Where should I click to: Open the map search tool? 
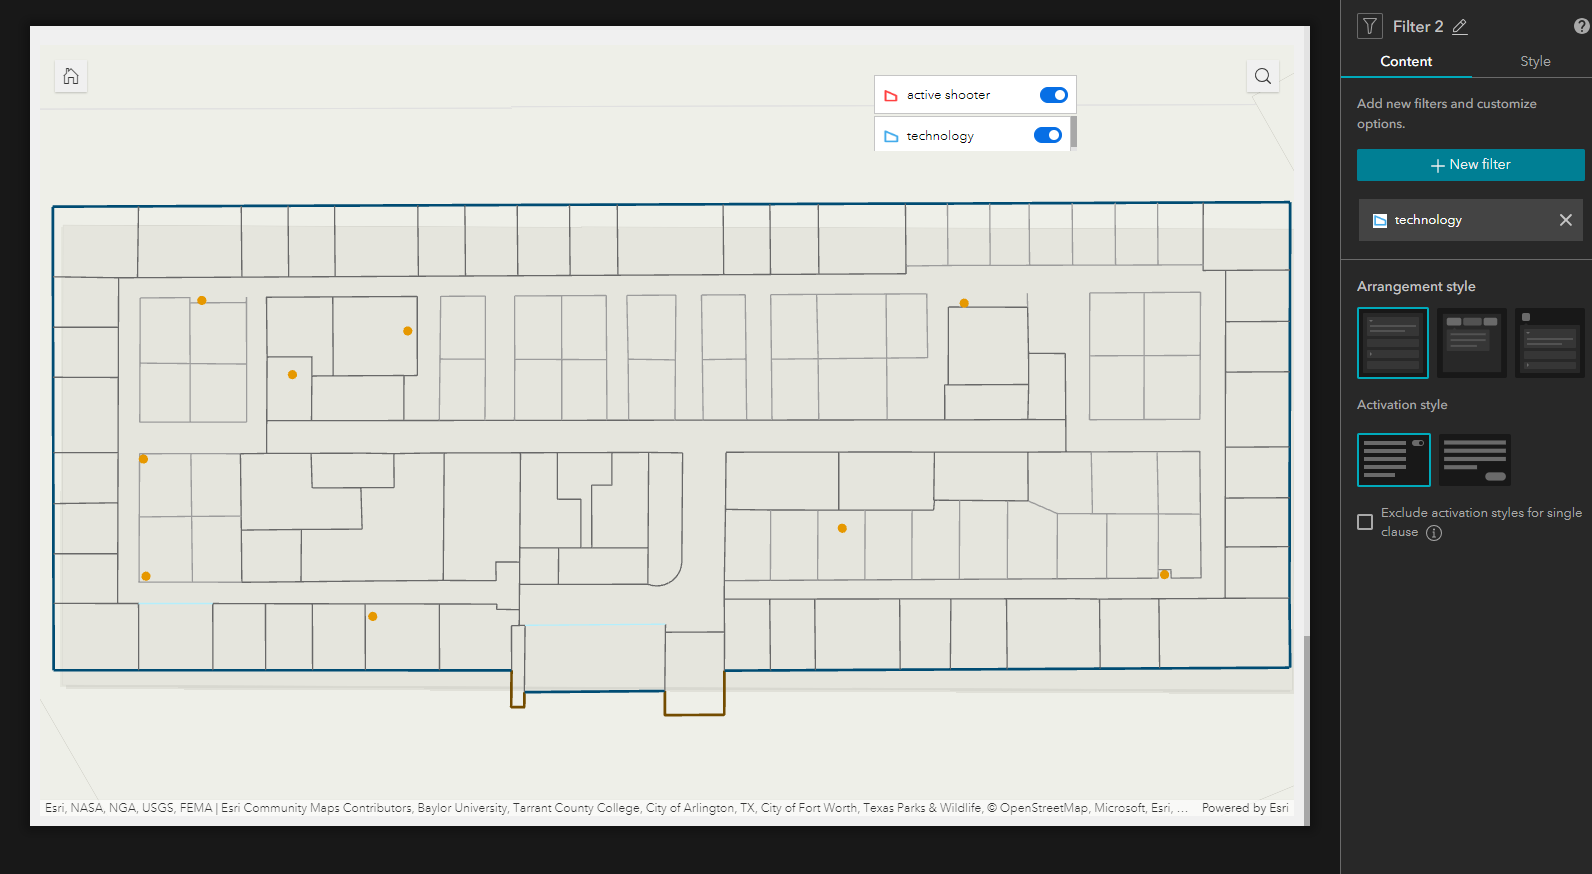coord(1263,76)
